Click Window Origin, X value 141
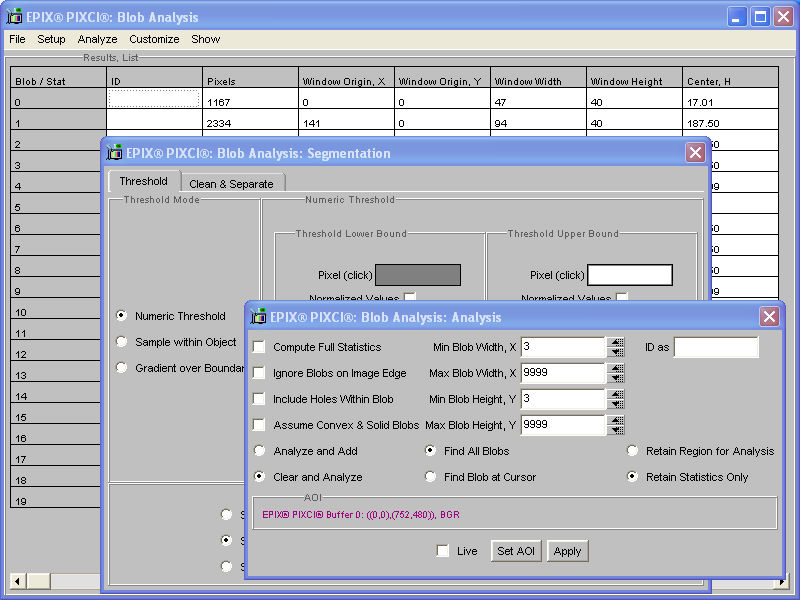This screenshot has height=600, width=800. point(311,123)
